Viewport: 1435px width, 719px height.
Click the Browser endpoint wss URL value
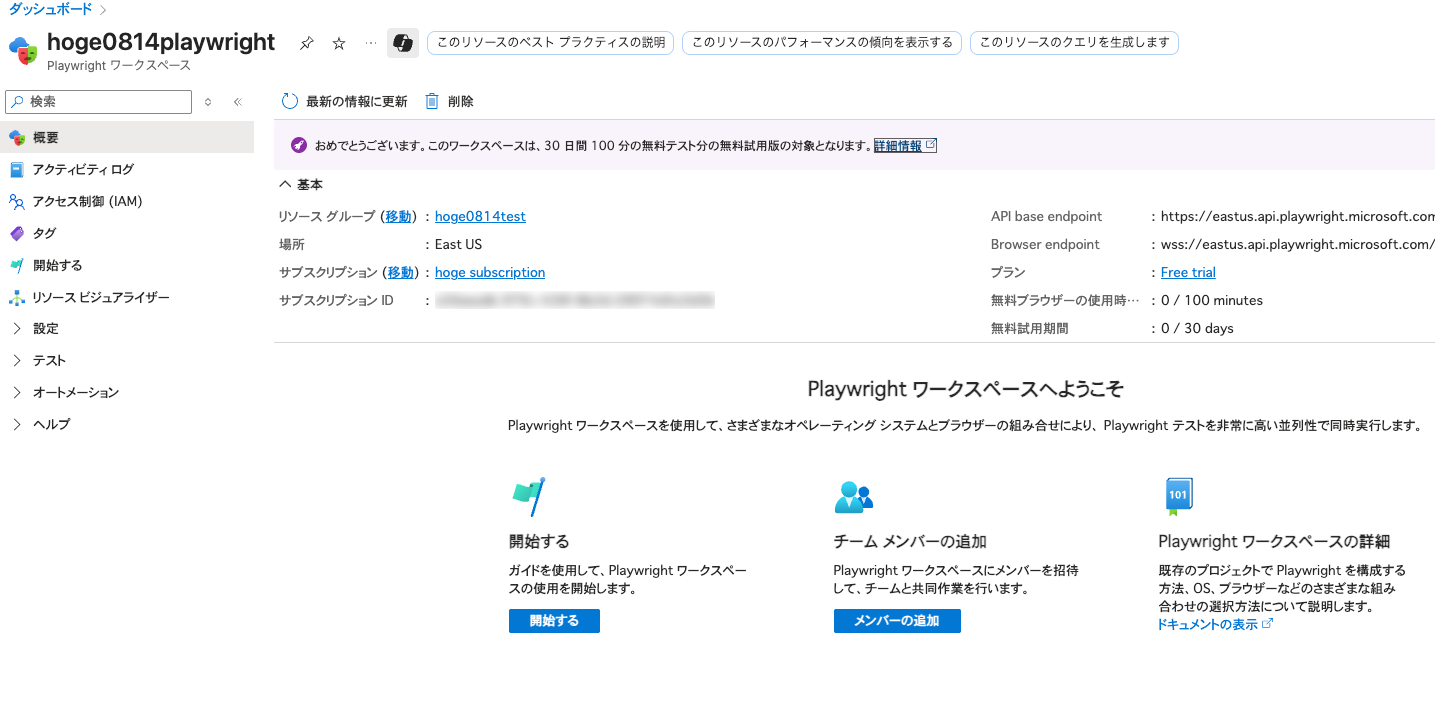[1298, 244]
